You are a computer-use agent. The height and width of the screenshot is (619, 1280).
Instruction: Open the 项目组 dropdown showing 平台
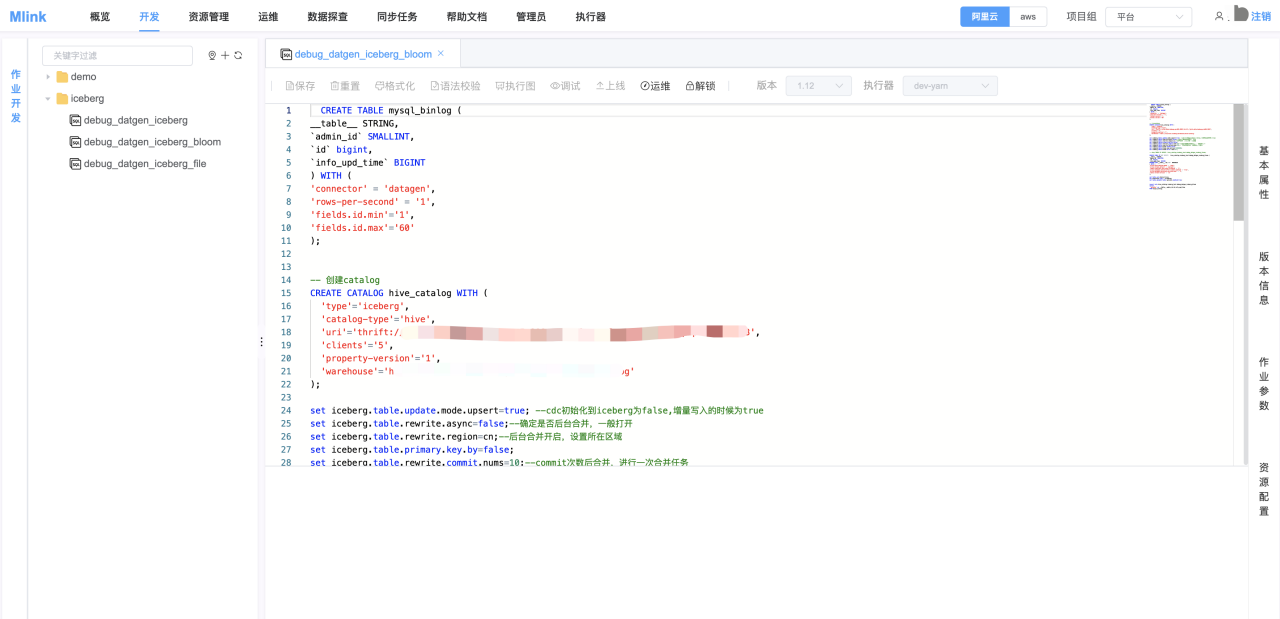point(1148,17)
